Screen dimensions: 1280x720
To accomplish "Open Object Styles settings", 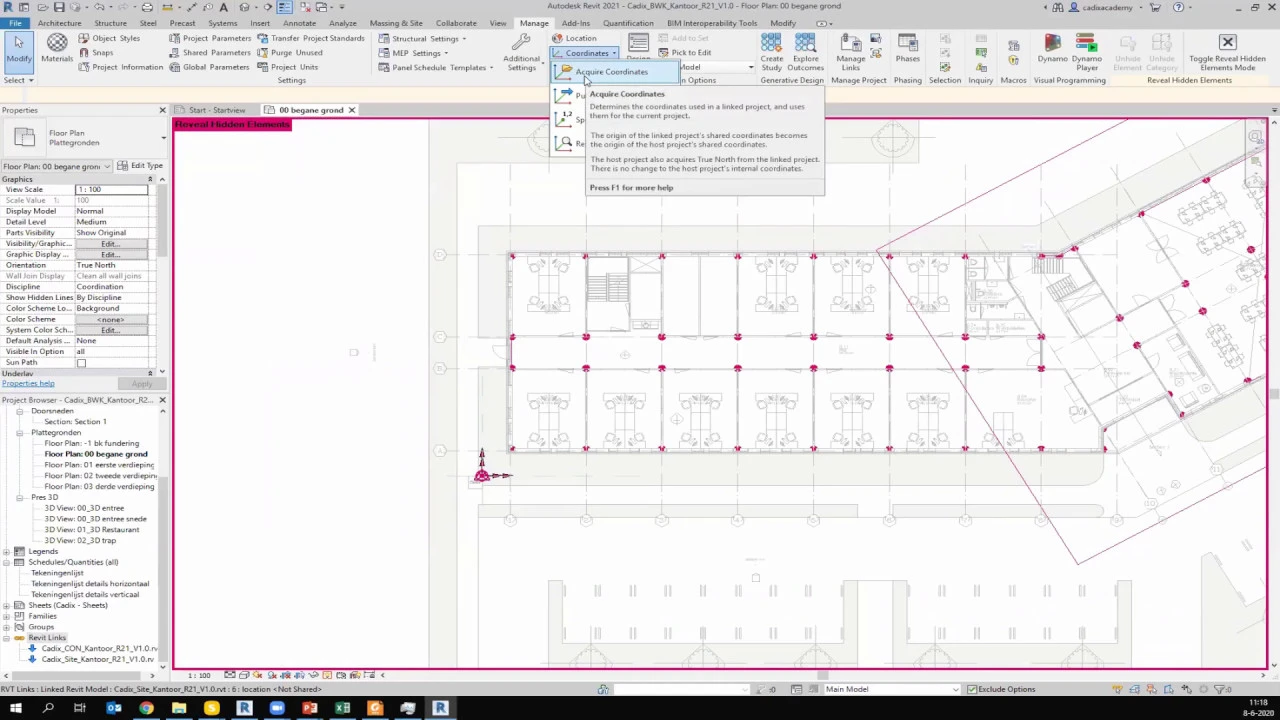I will pyautogui.click(x=109, y=38).
